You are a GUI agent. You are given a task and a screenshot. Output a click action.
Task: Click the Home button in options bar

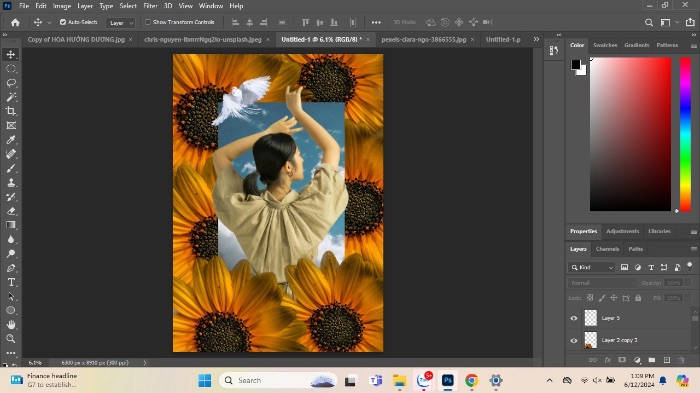(x=15, y=22)
